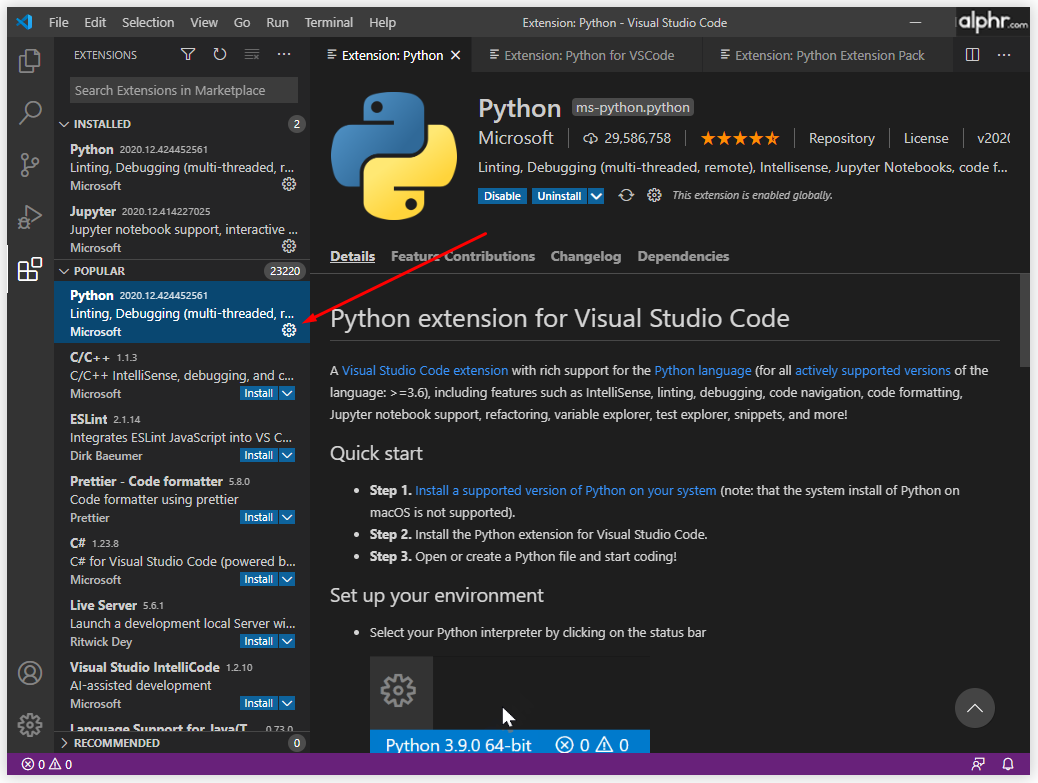Switch to the Changelog tab
Screen dimensions: 1038x783
tap(586, 257)
